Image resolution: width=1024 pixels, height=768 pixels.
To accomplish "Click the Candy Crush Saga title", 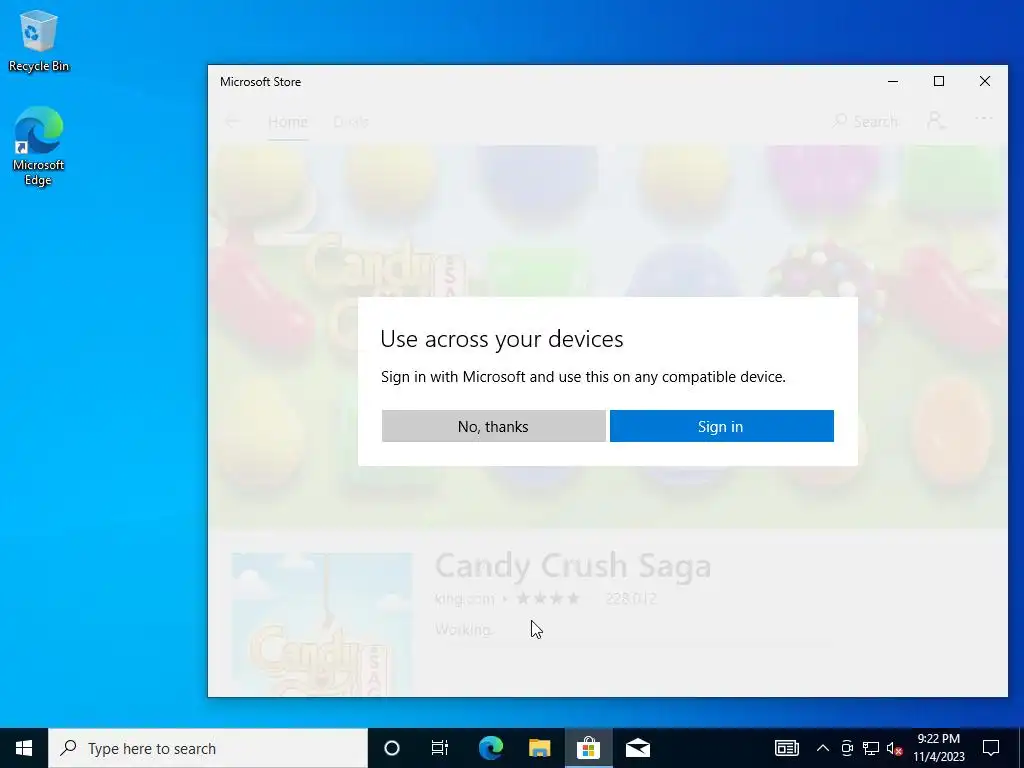I will pyautogui.click(x=573, y=566).
